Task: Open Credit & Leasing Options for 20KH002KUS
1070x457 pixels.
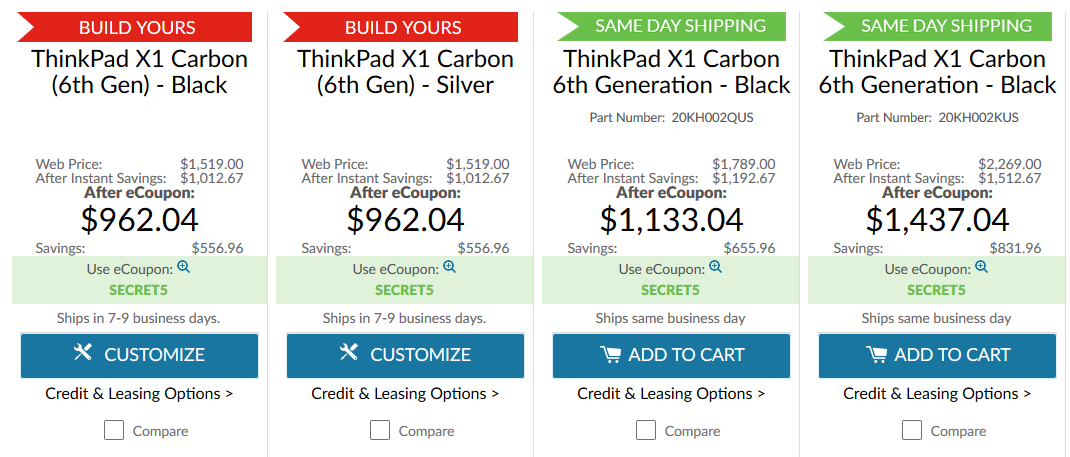Action: pos(938,394)
